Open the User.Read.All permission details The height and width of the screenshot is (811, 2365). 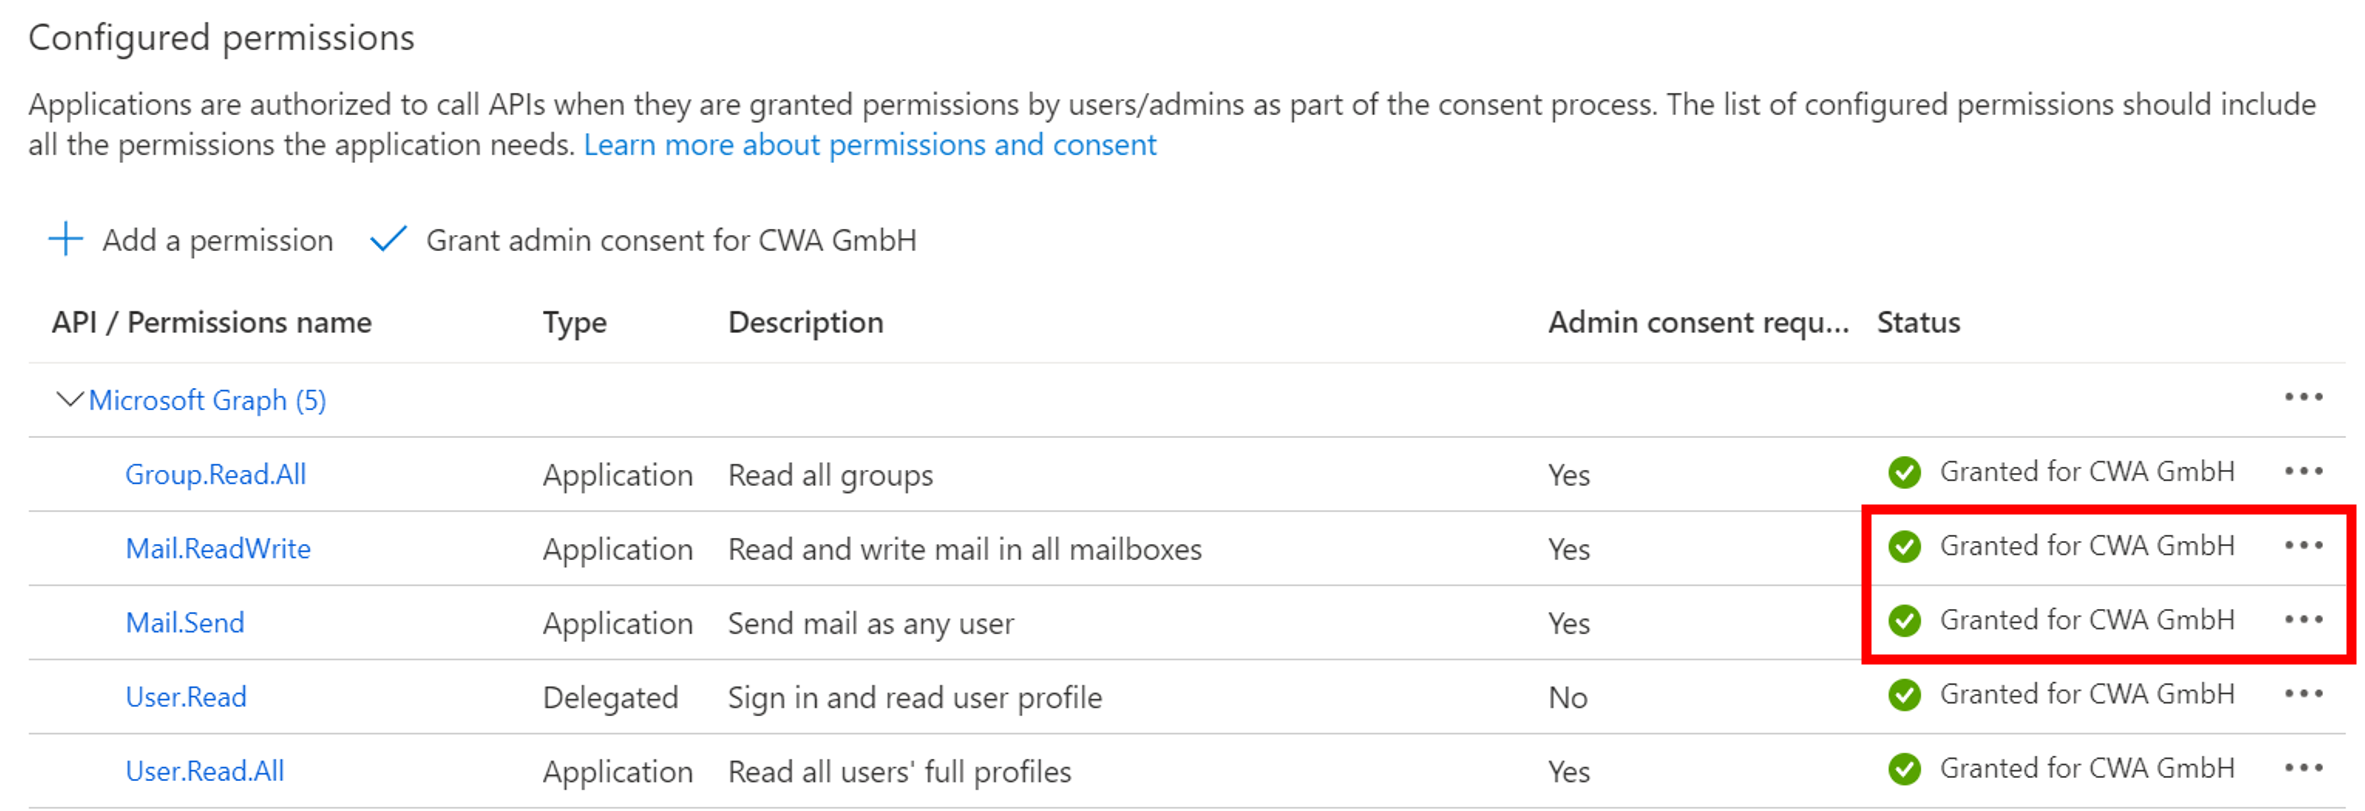[205, 771]
